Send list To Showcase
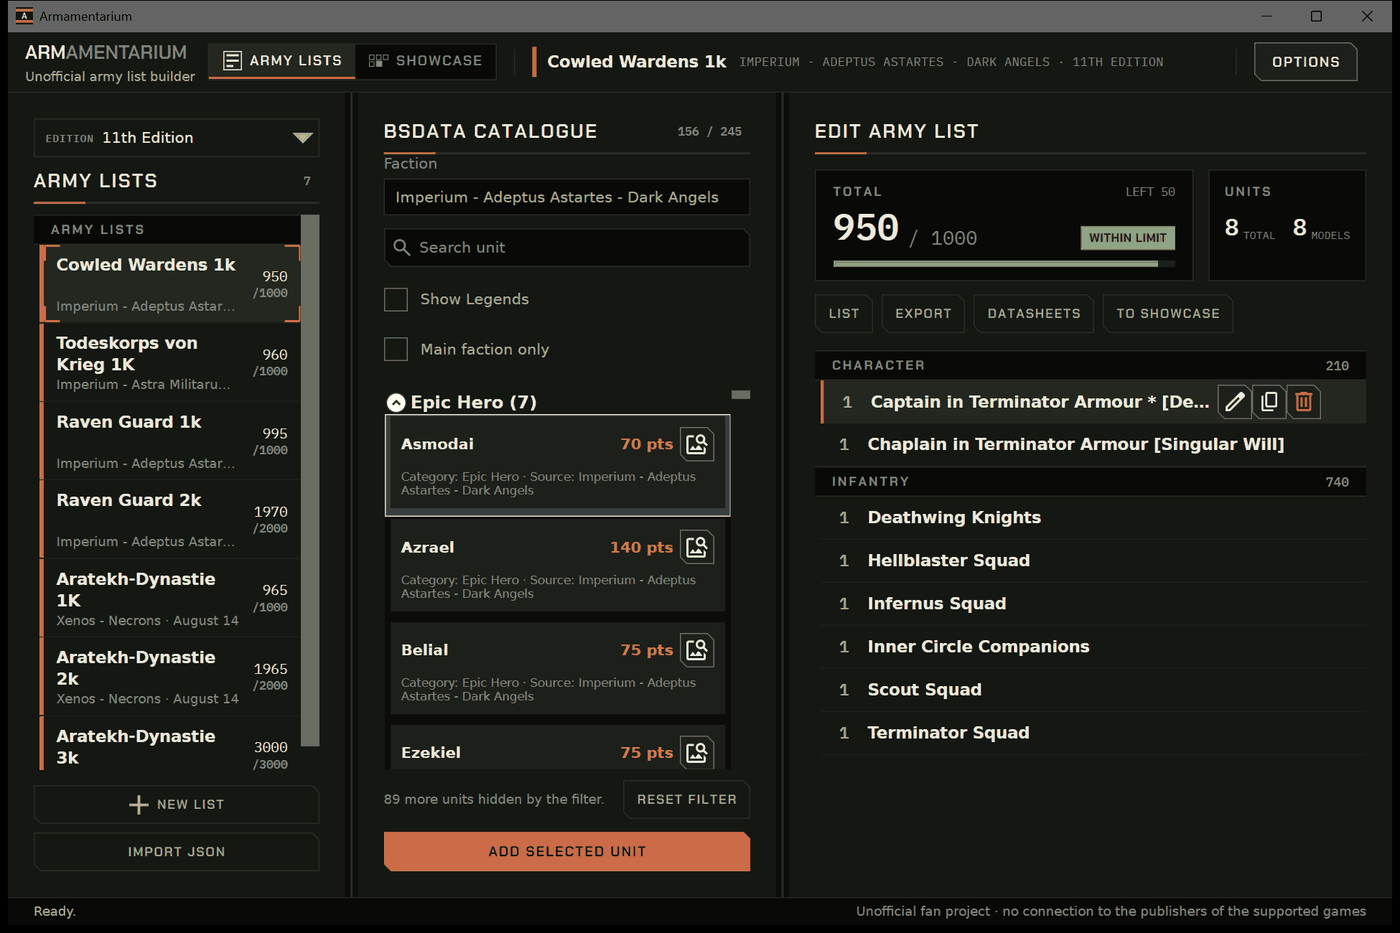 [x=1168, y=313]
